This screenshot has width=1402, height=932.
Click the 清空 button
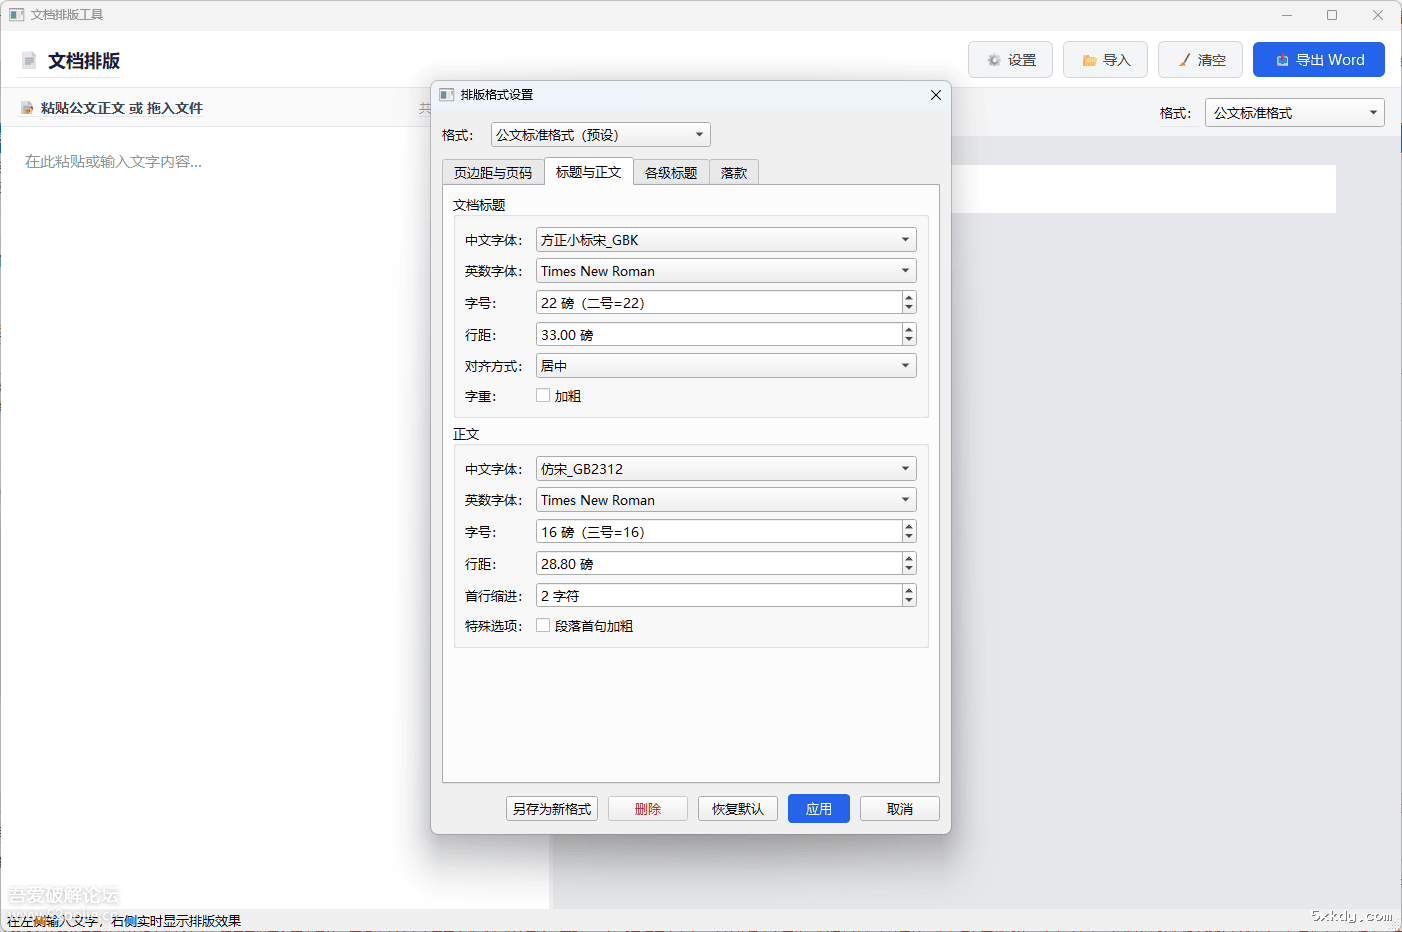click(1200, 60)
